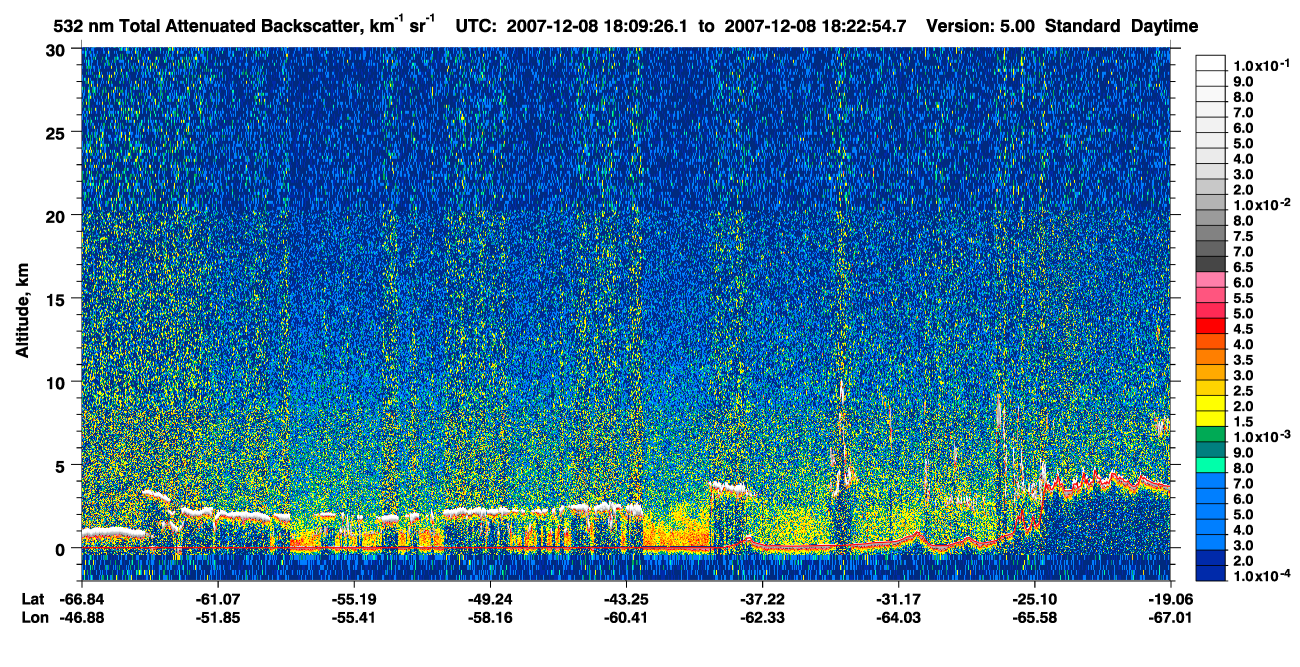Click the 'Daytime' word in the header
Viewport: 1300px width, 667px height.
pos(1164,26)
